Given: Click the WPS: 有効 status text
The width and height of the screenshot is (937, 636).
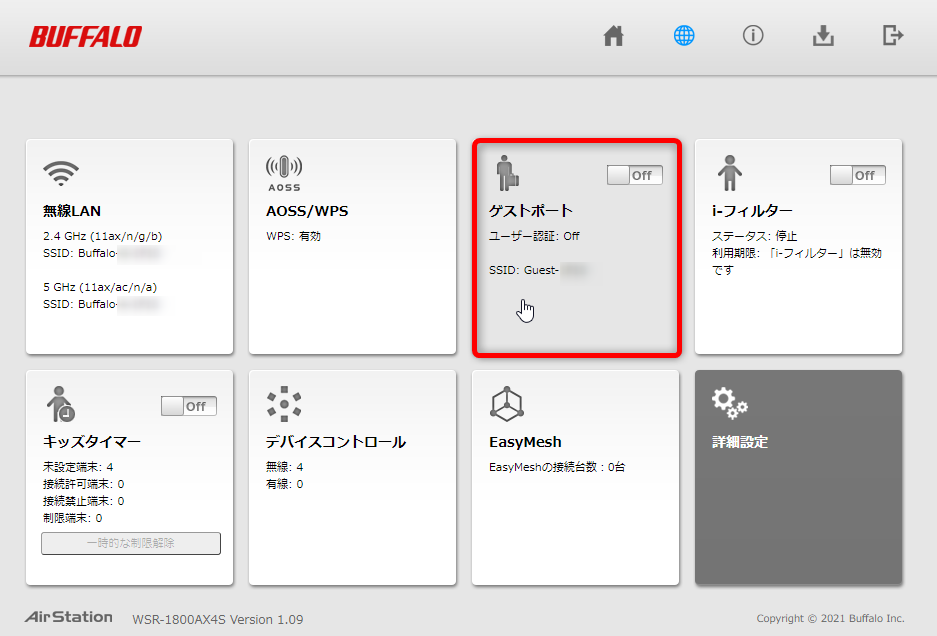Looking at the screenshot, I should point(293,236).
